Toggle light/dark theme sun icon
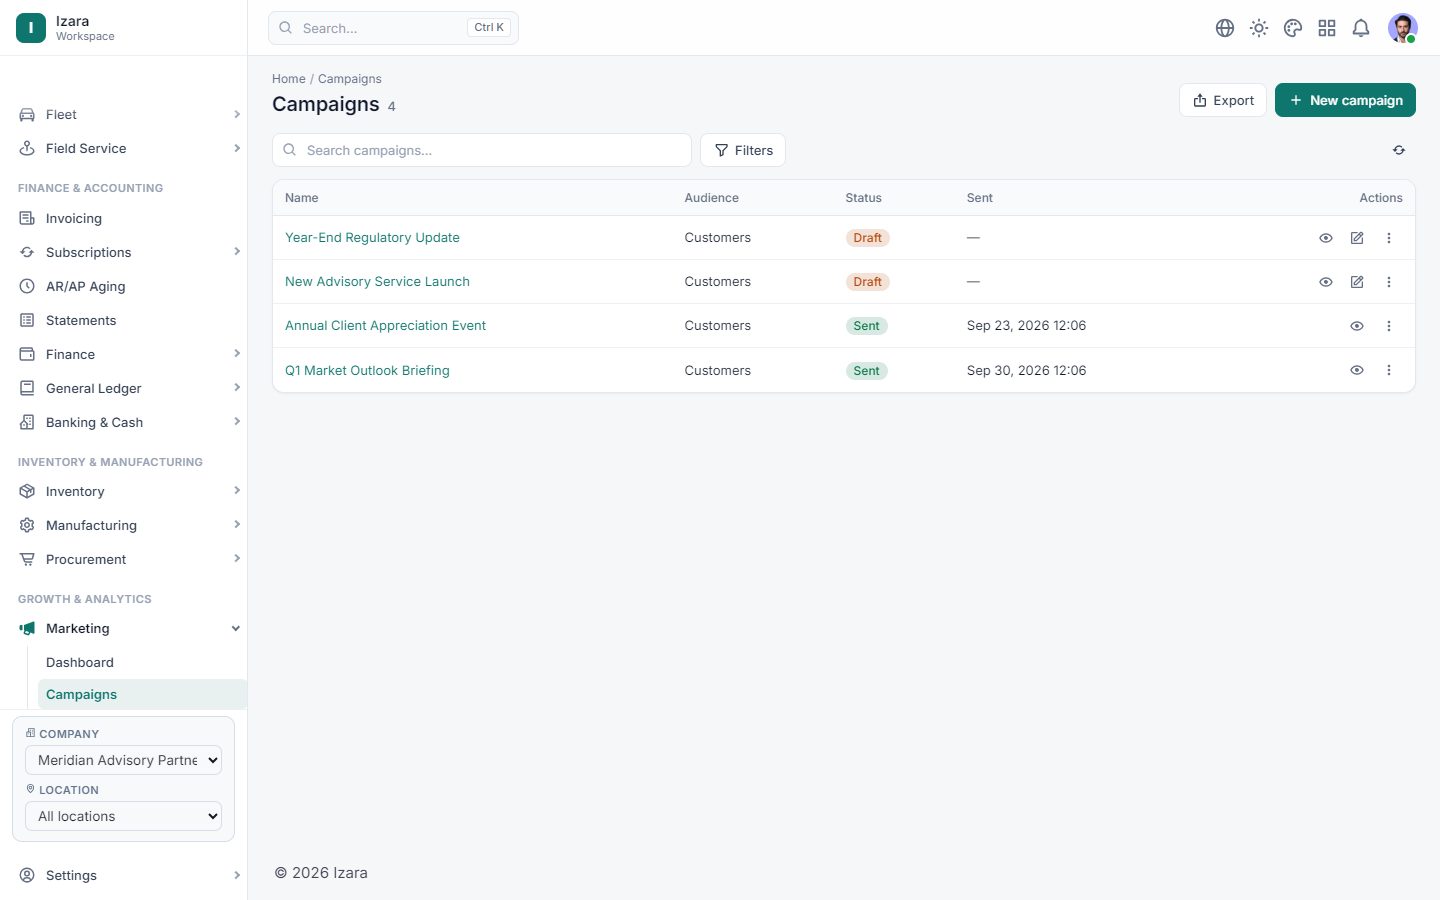Image resolution: width=1440 pixels, height=900 pixels. point(1259,28)
